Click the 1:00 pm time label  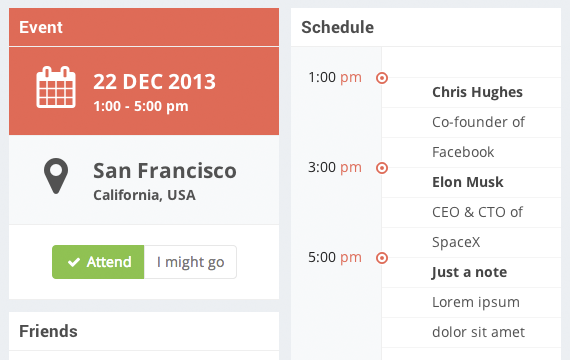click(x=335, y=77)
